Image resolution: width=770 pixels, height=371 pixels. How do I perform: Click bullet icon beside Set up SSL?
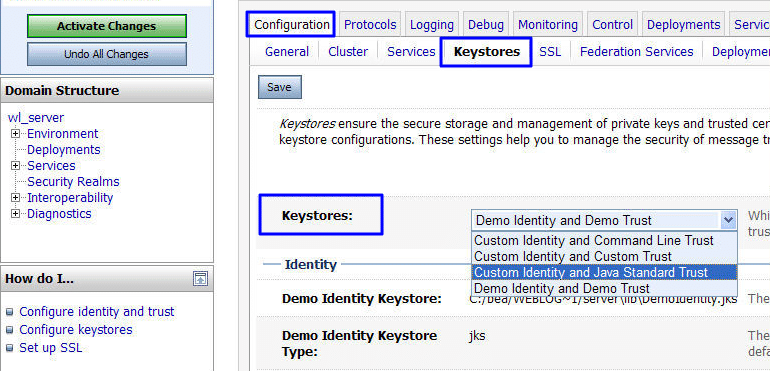click(x=10, y=348)
